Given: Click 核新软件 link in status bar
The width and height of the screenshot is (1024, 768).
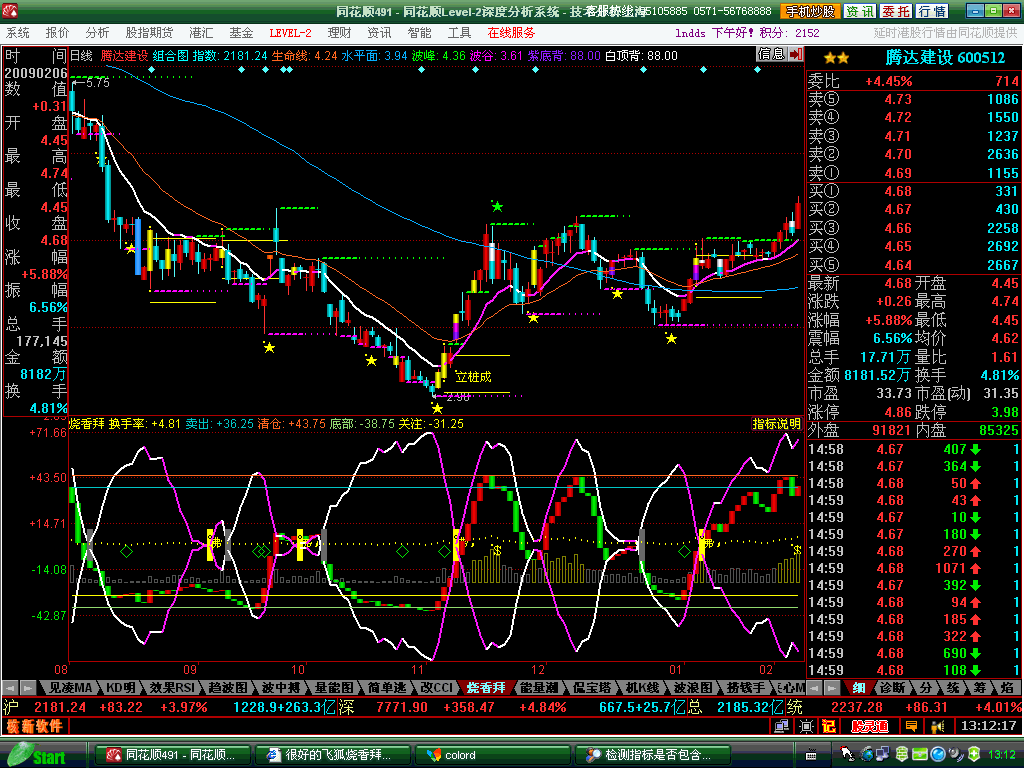Looking at the screenshot, I should [x=35, y=726].
